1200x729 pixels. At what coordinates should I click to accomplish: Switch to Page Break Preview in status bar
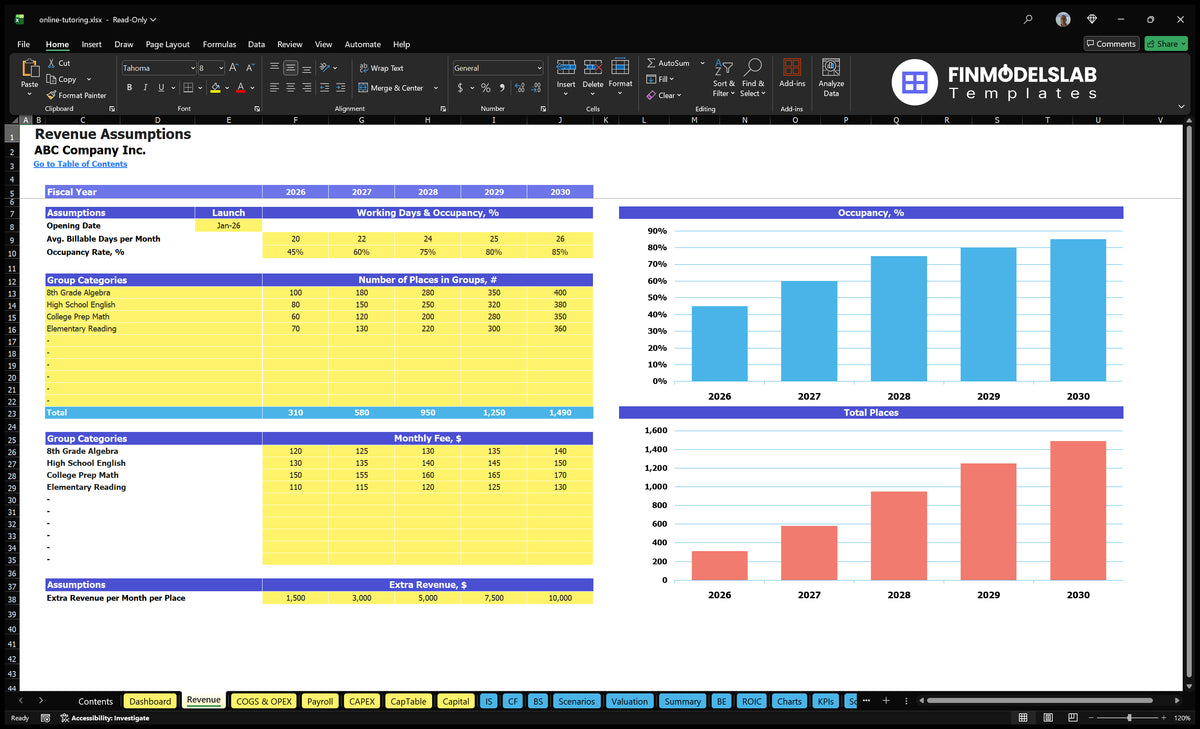[1074, 717]
